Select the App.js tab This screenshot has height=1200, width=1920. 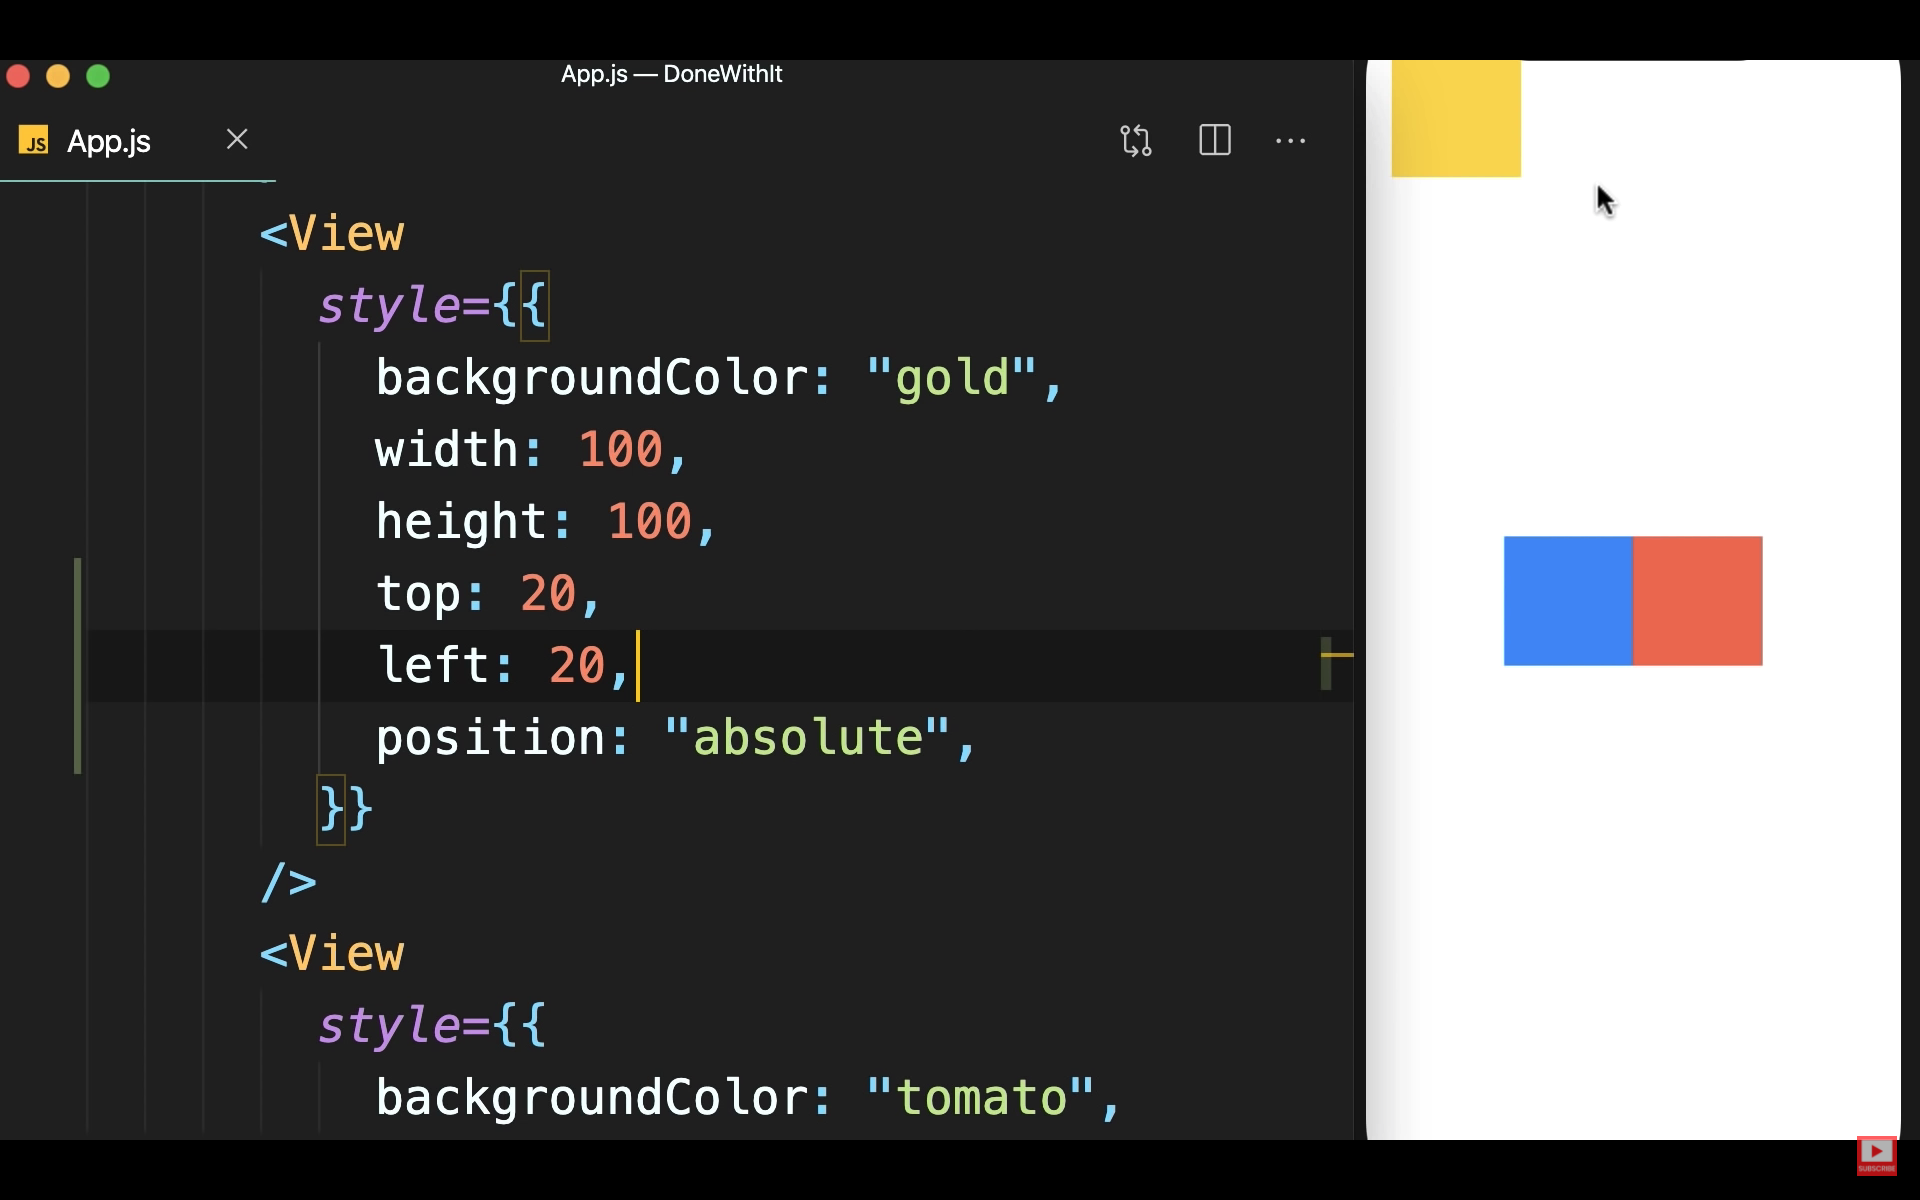tap(109, 142)
